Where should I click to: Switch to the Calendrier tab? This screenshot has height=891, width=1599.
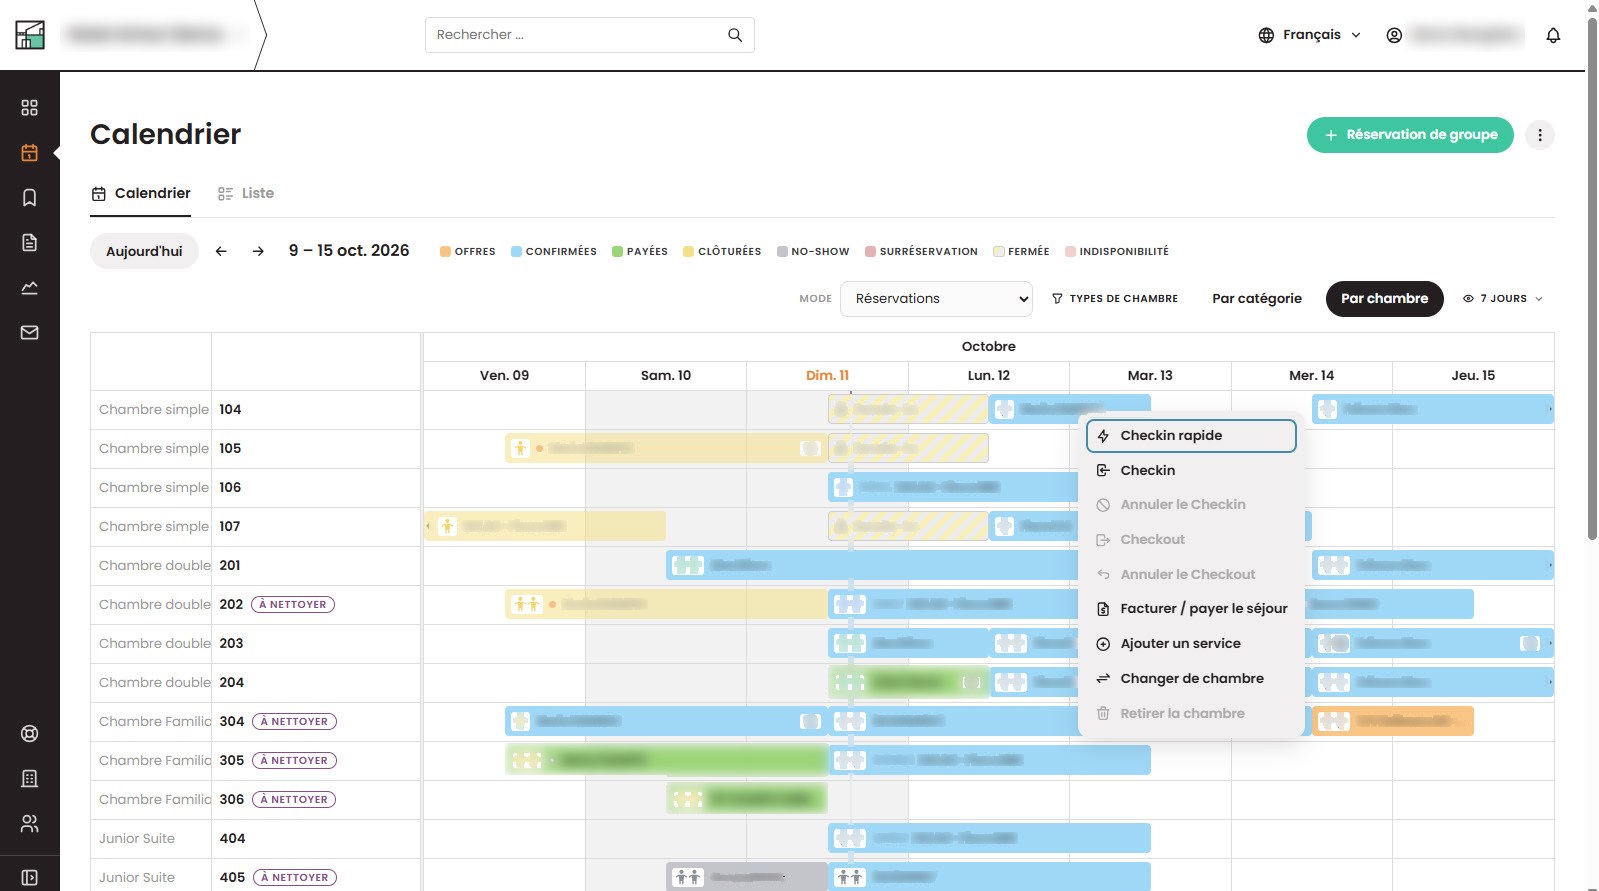[141, 193]
